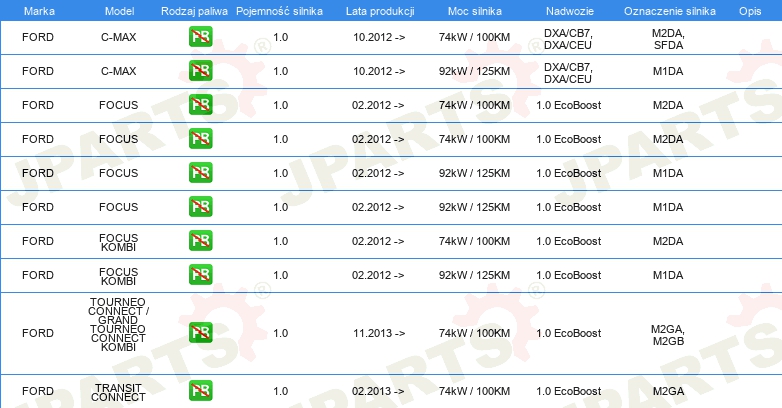This screenshot has height=408, width=782.
Task: Select the fuel icon in FOCUS KOMBI 100KM row
Action: (x=200, y=241)
